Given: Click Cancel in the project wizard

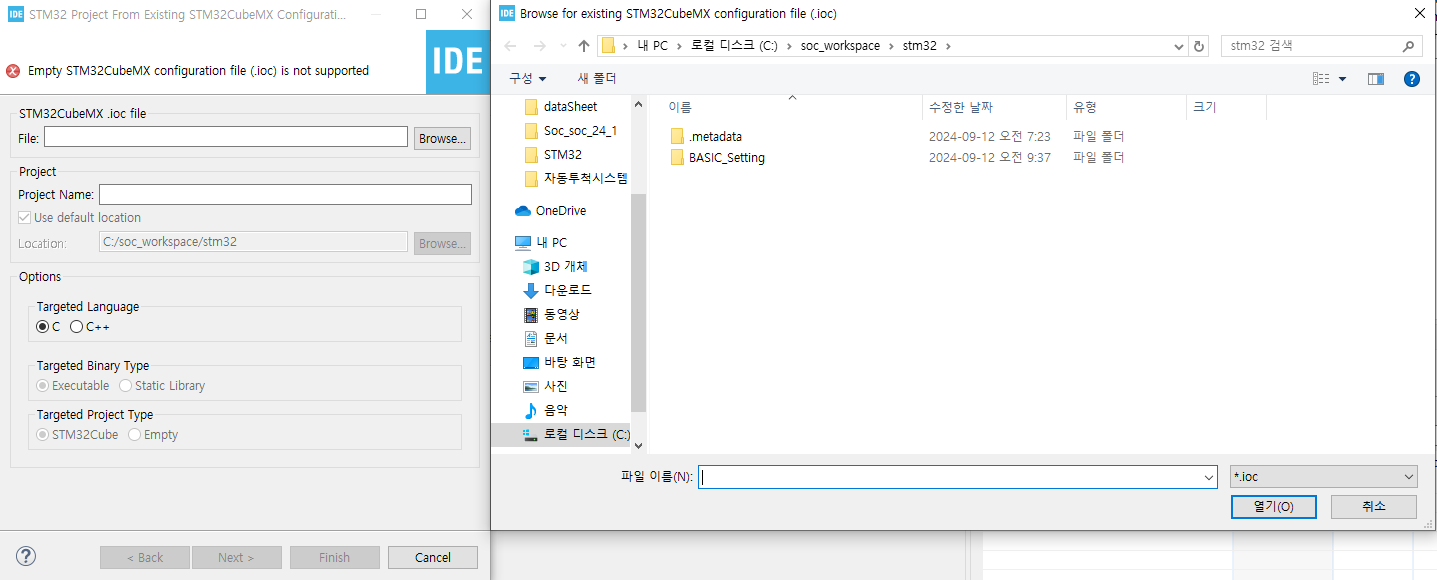Looking at the screenshot, I should (433, 557).
